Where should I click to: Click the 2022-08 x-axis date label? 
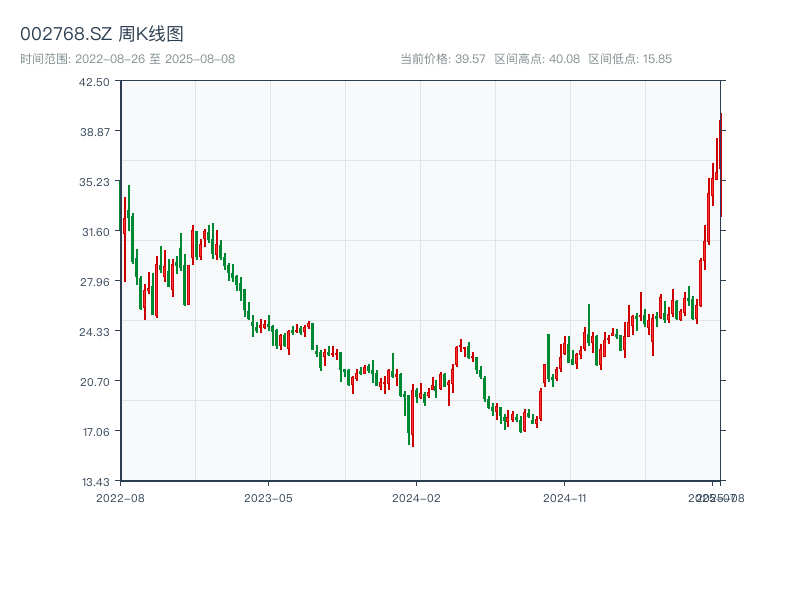pyautogui.click(x=120, y=497)
